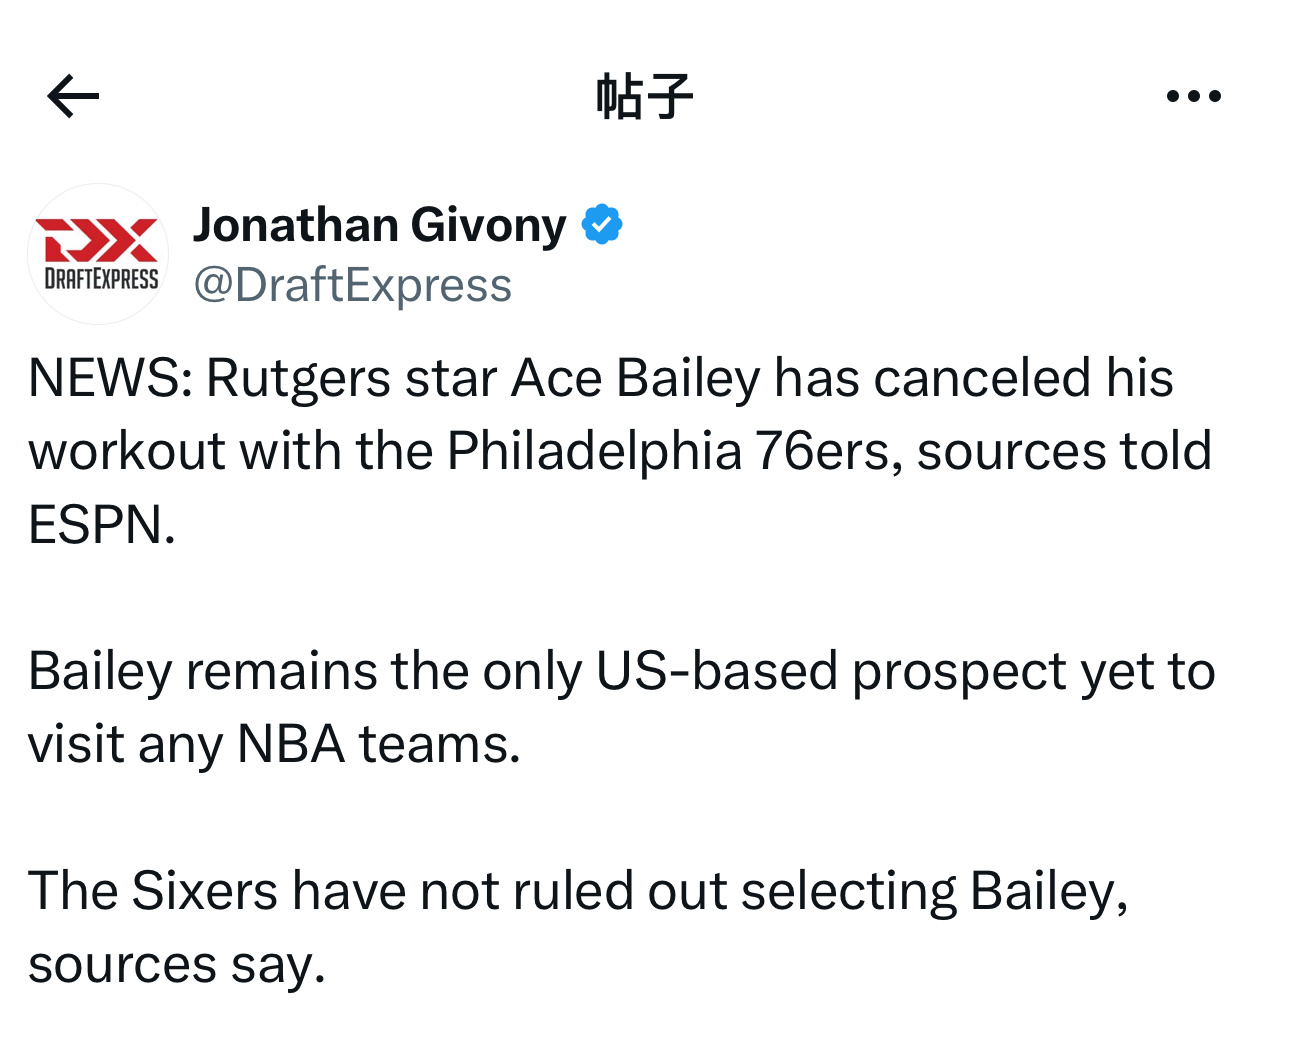Open the three-dot more options menu

pyautogui.click(x=1194, y=96)
